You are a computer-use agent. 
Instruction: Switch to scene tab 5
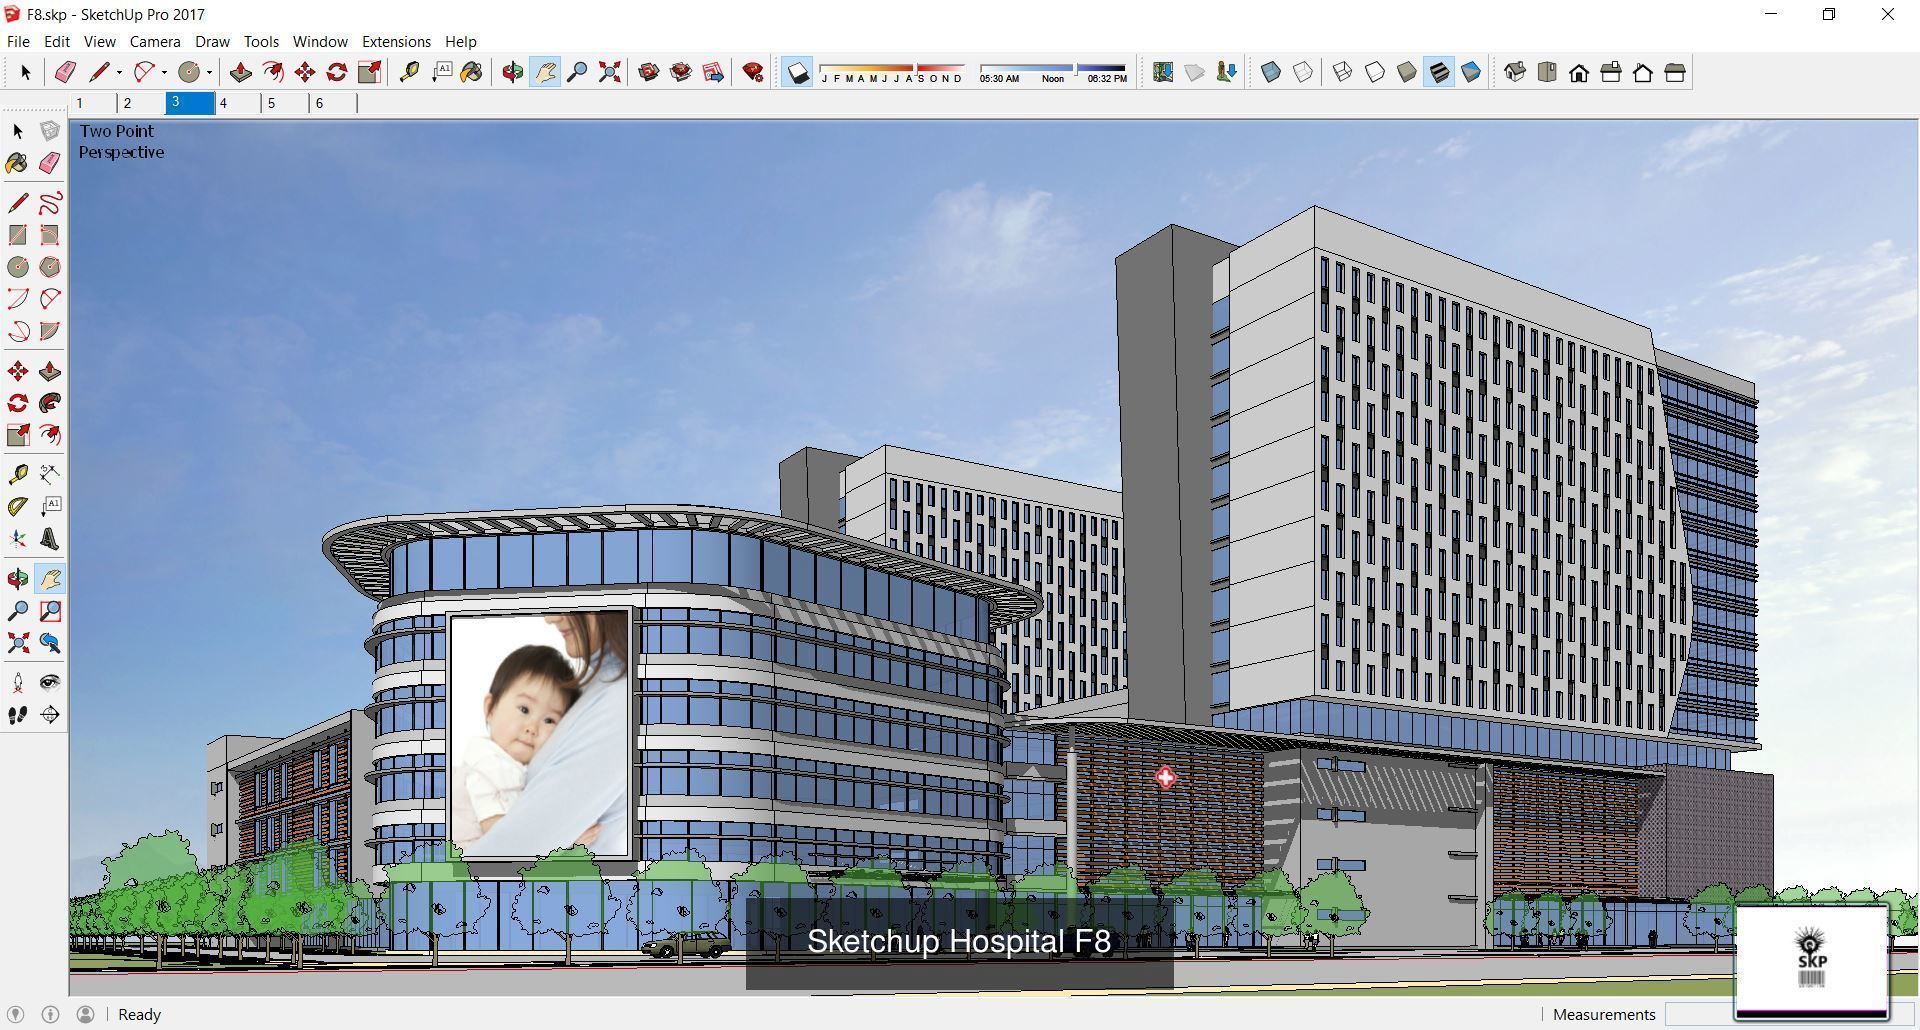286,103
